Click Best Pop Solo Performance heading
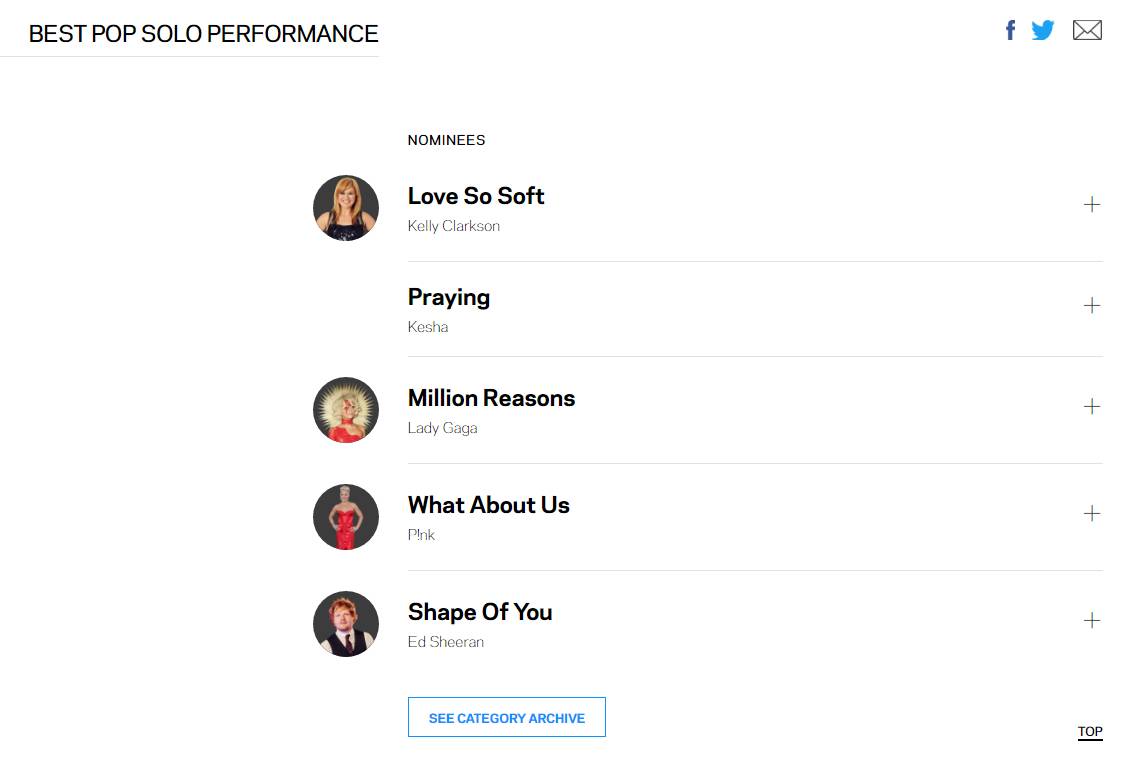The image size is (1131, 778). pos(203,34)
